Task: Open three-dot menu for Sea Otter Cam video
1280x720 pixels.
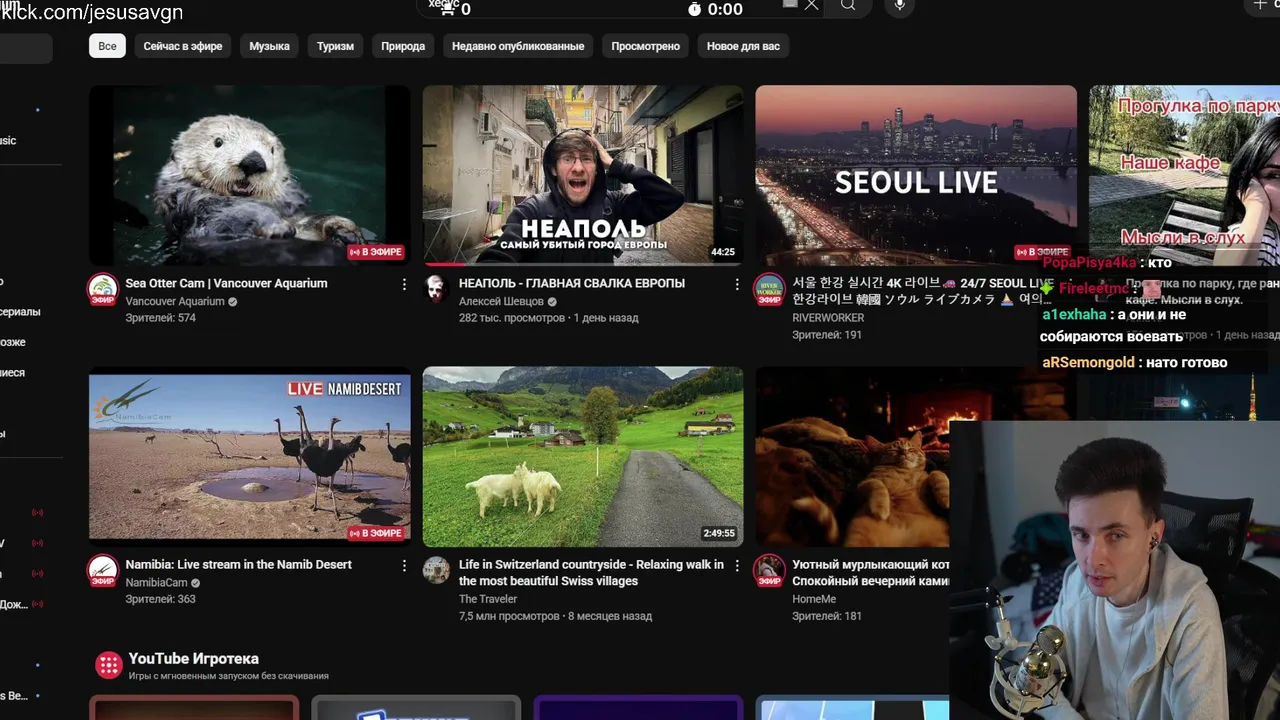Action: pos(404,285)
